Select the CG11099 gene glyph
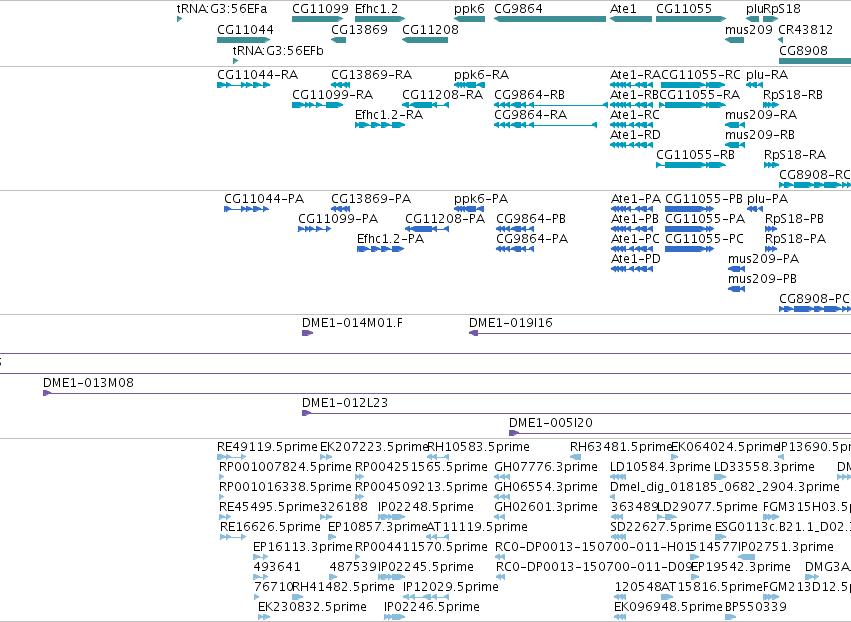Viewport: 851px width, 622px height. tap(317, 19)
